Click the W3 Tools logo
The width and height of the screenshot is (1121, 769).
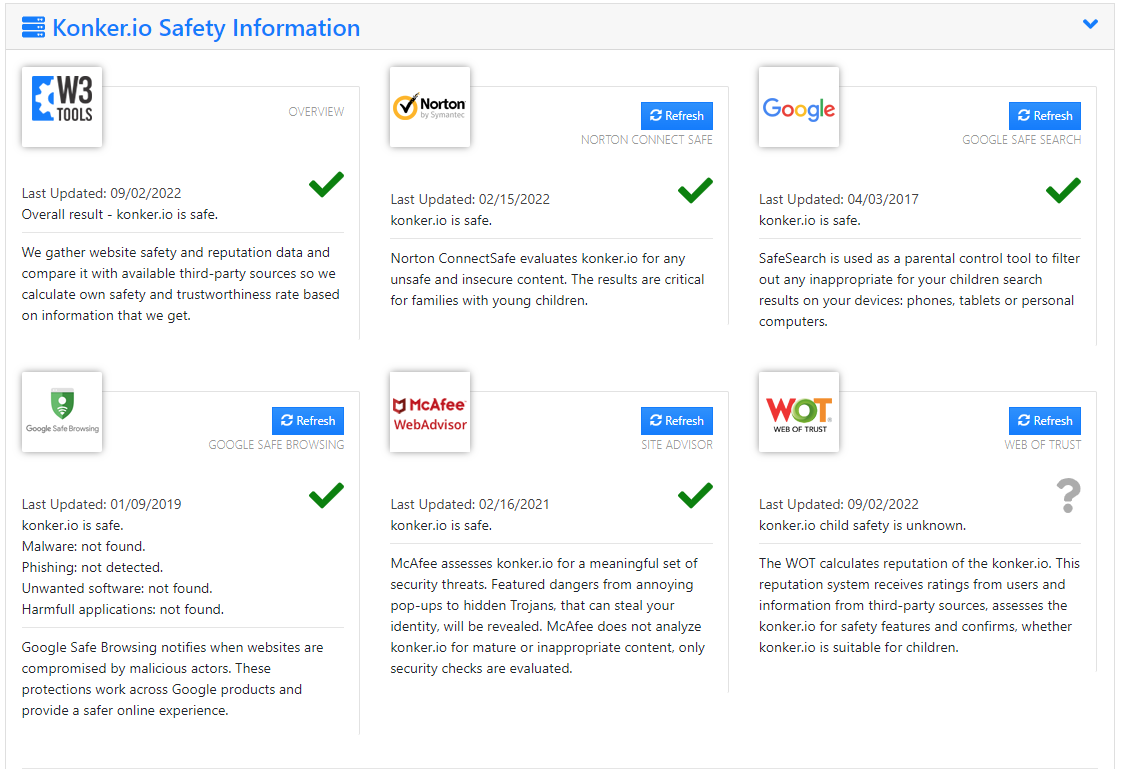[62, 106]
